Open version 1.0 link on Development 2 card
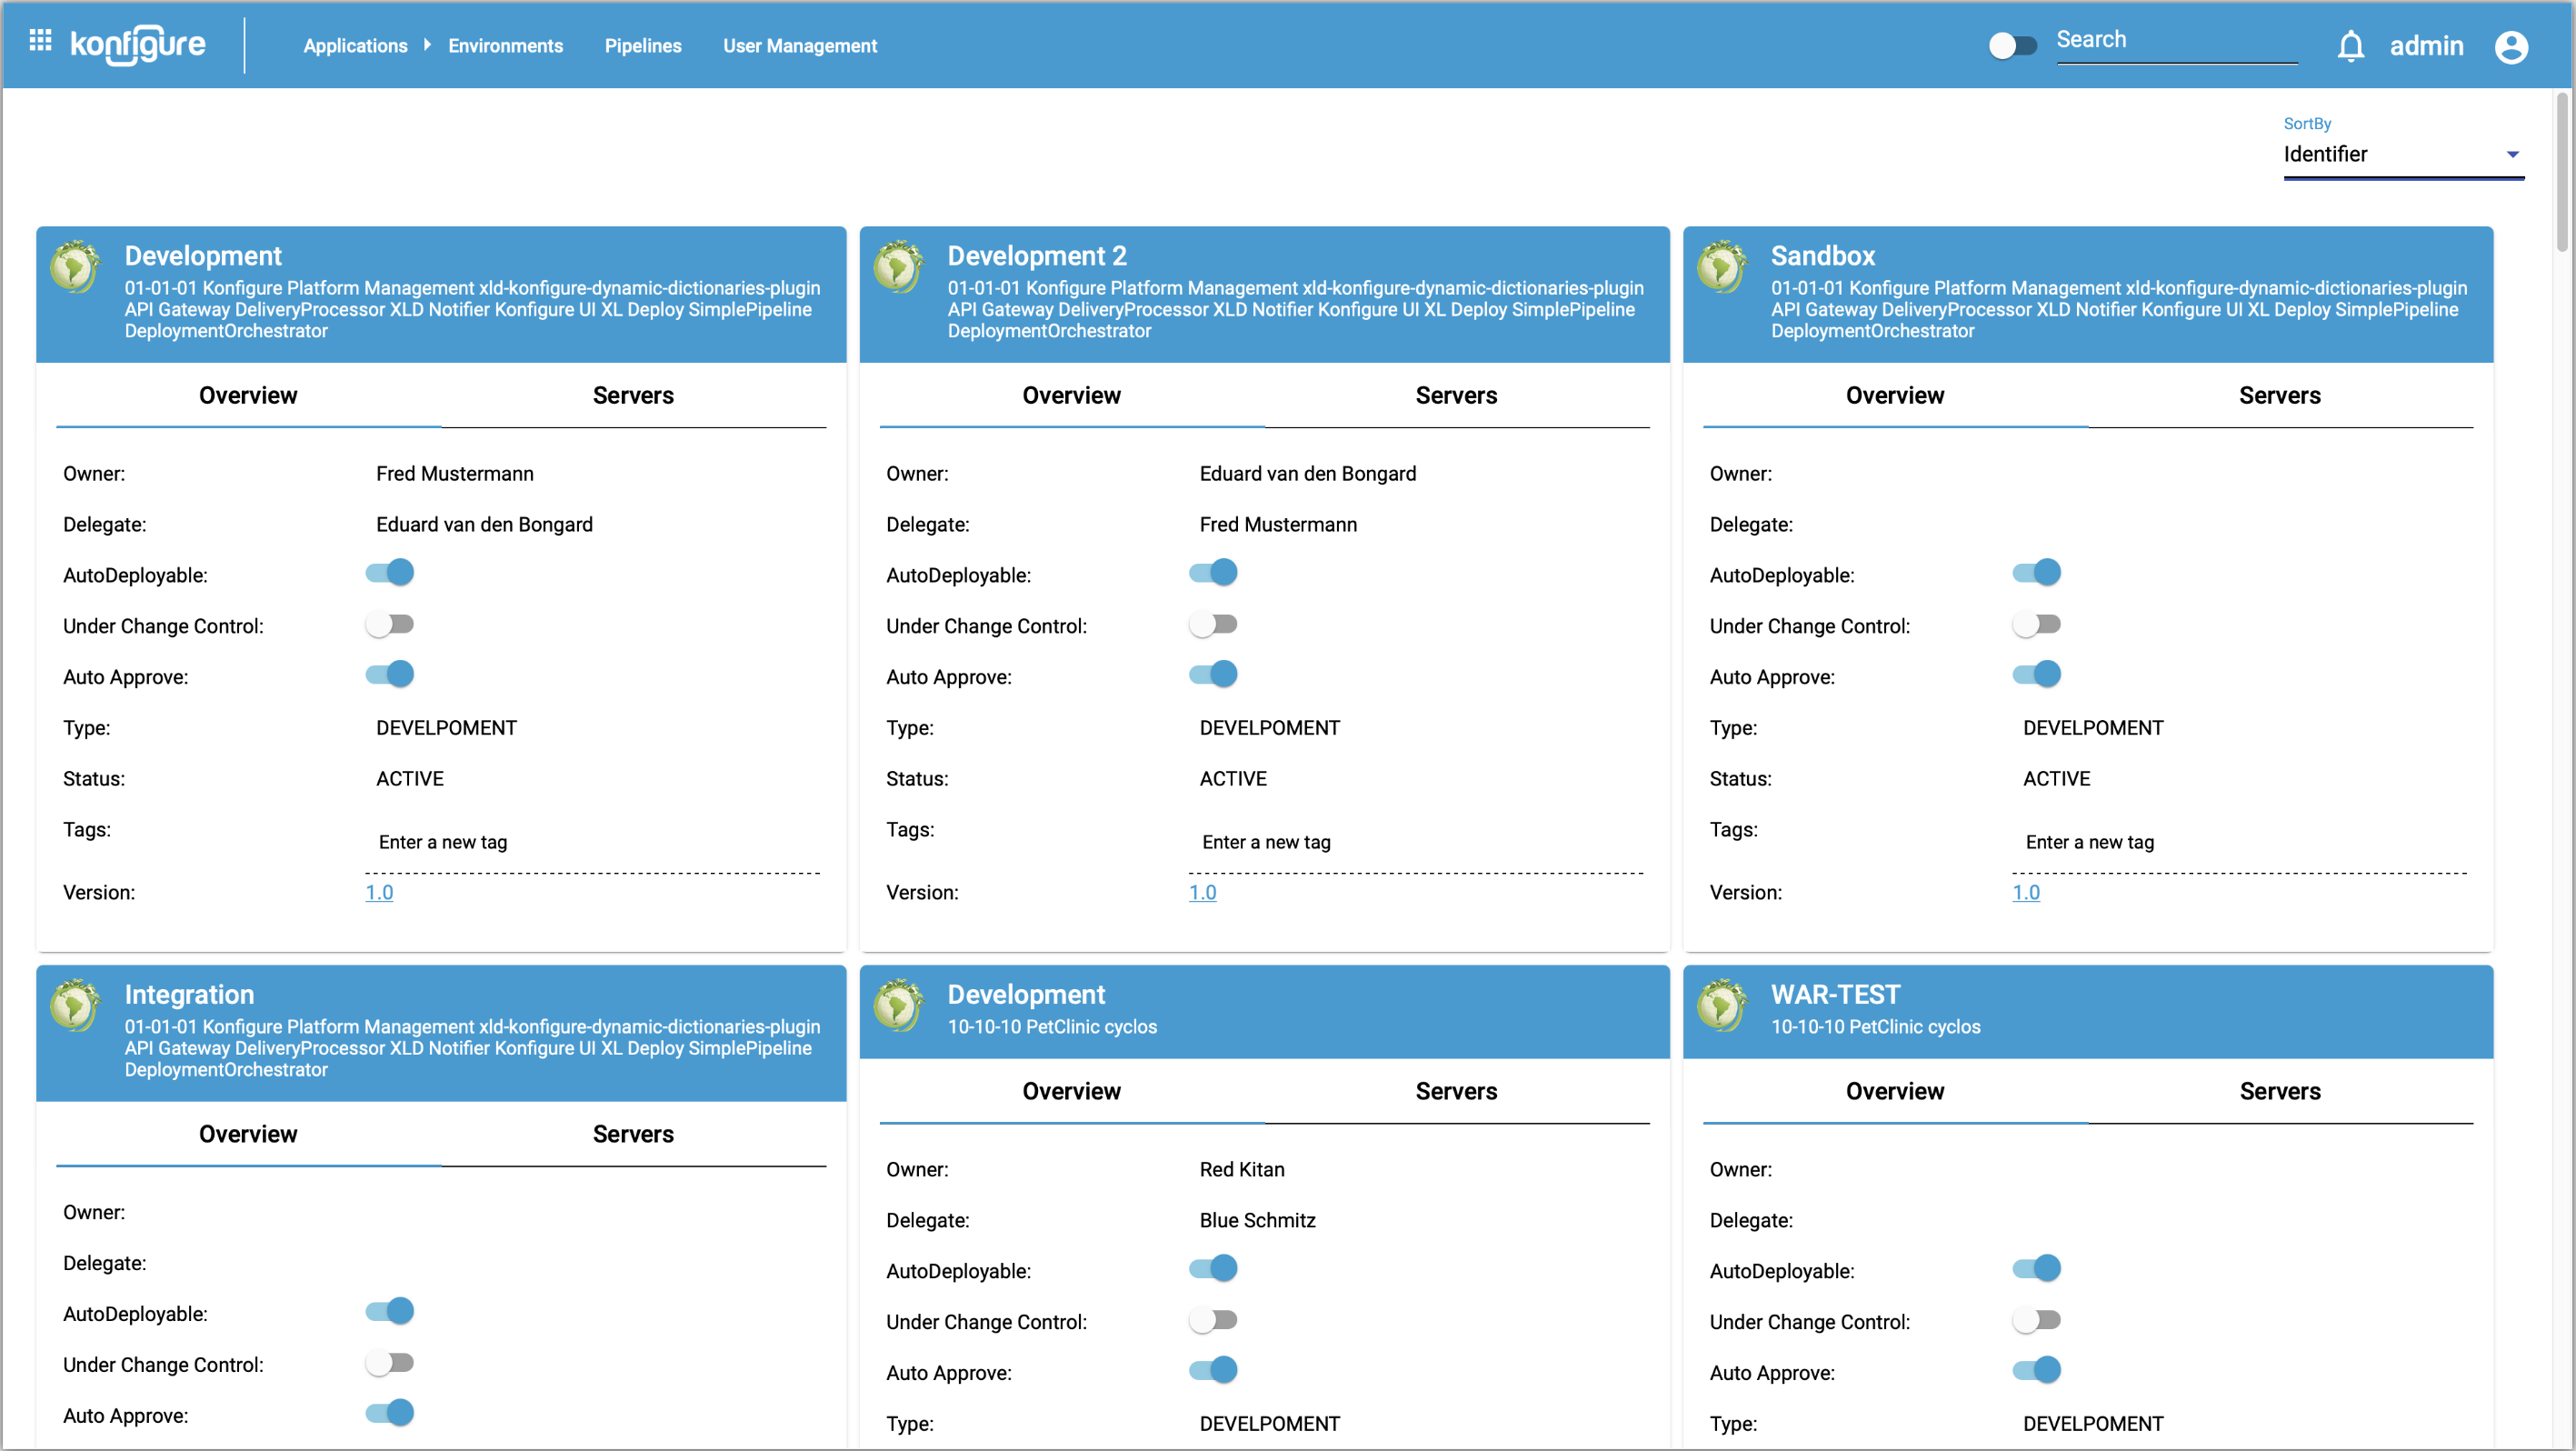This screenshot has height=1451, width=2576. coord(1202,892)
